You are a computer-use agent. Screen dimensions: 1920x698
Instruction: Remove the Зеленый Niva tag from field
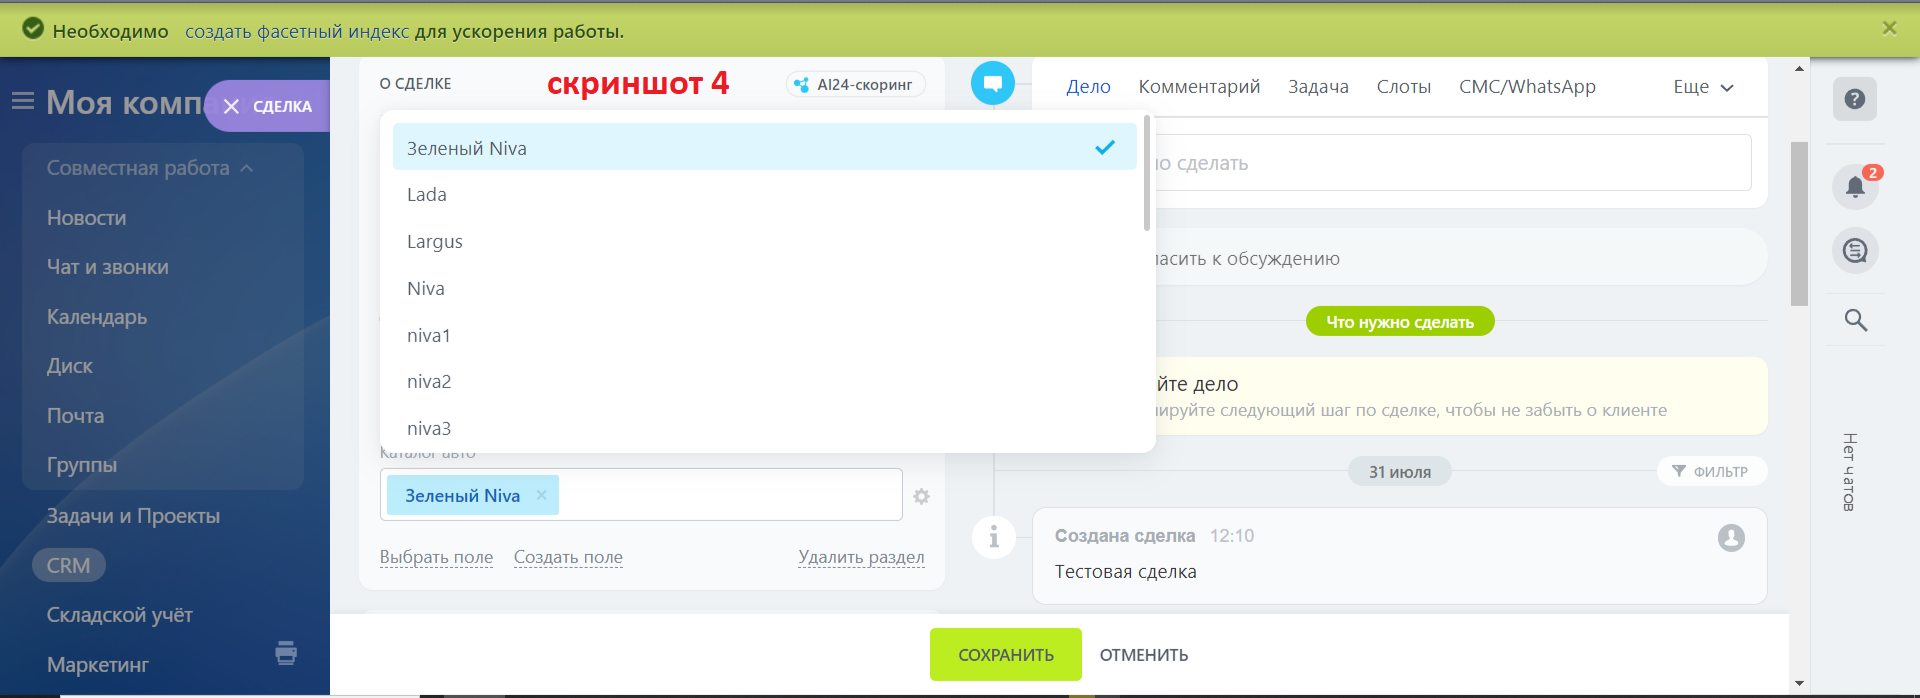click(541, 495)
